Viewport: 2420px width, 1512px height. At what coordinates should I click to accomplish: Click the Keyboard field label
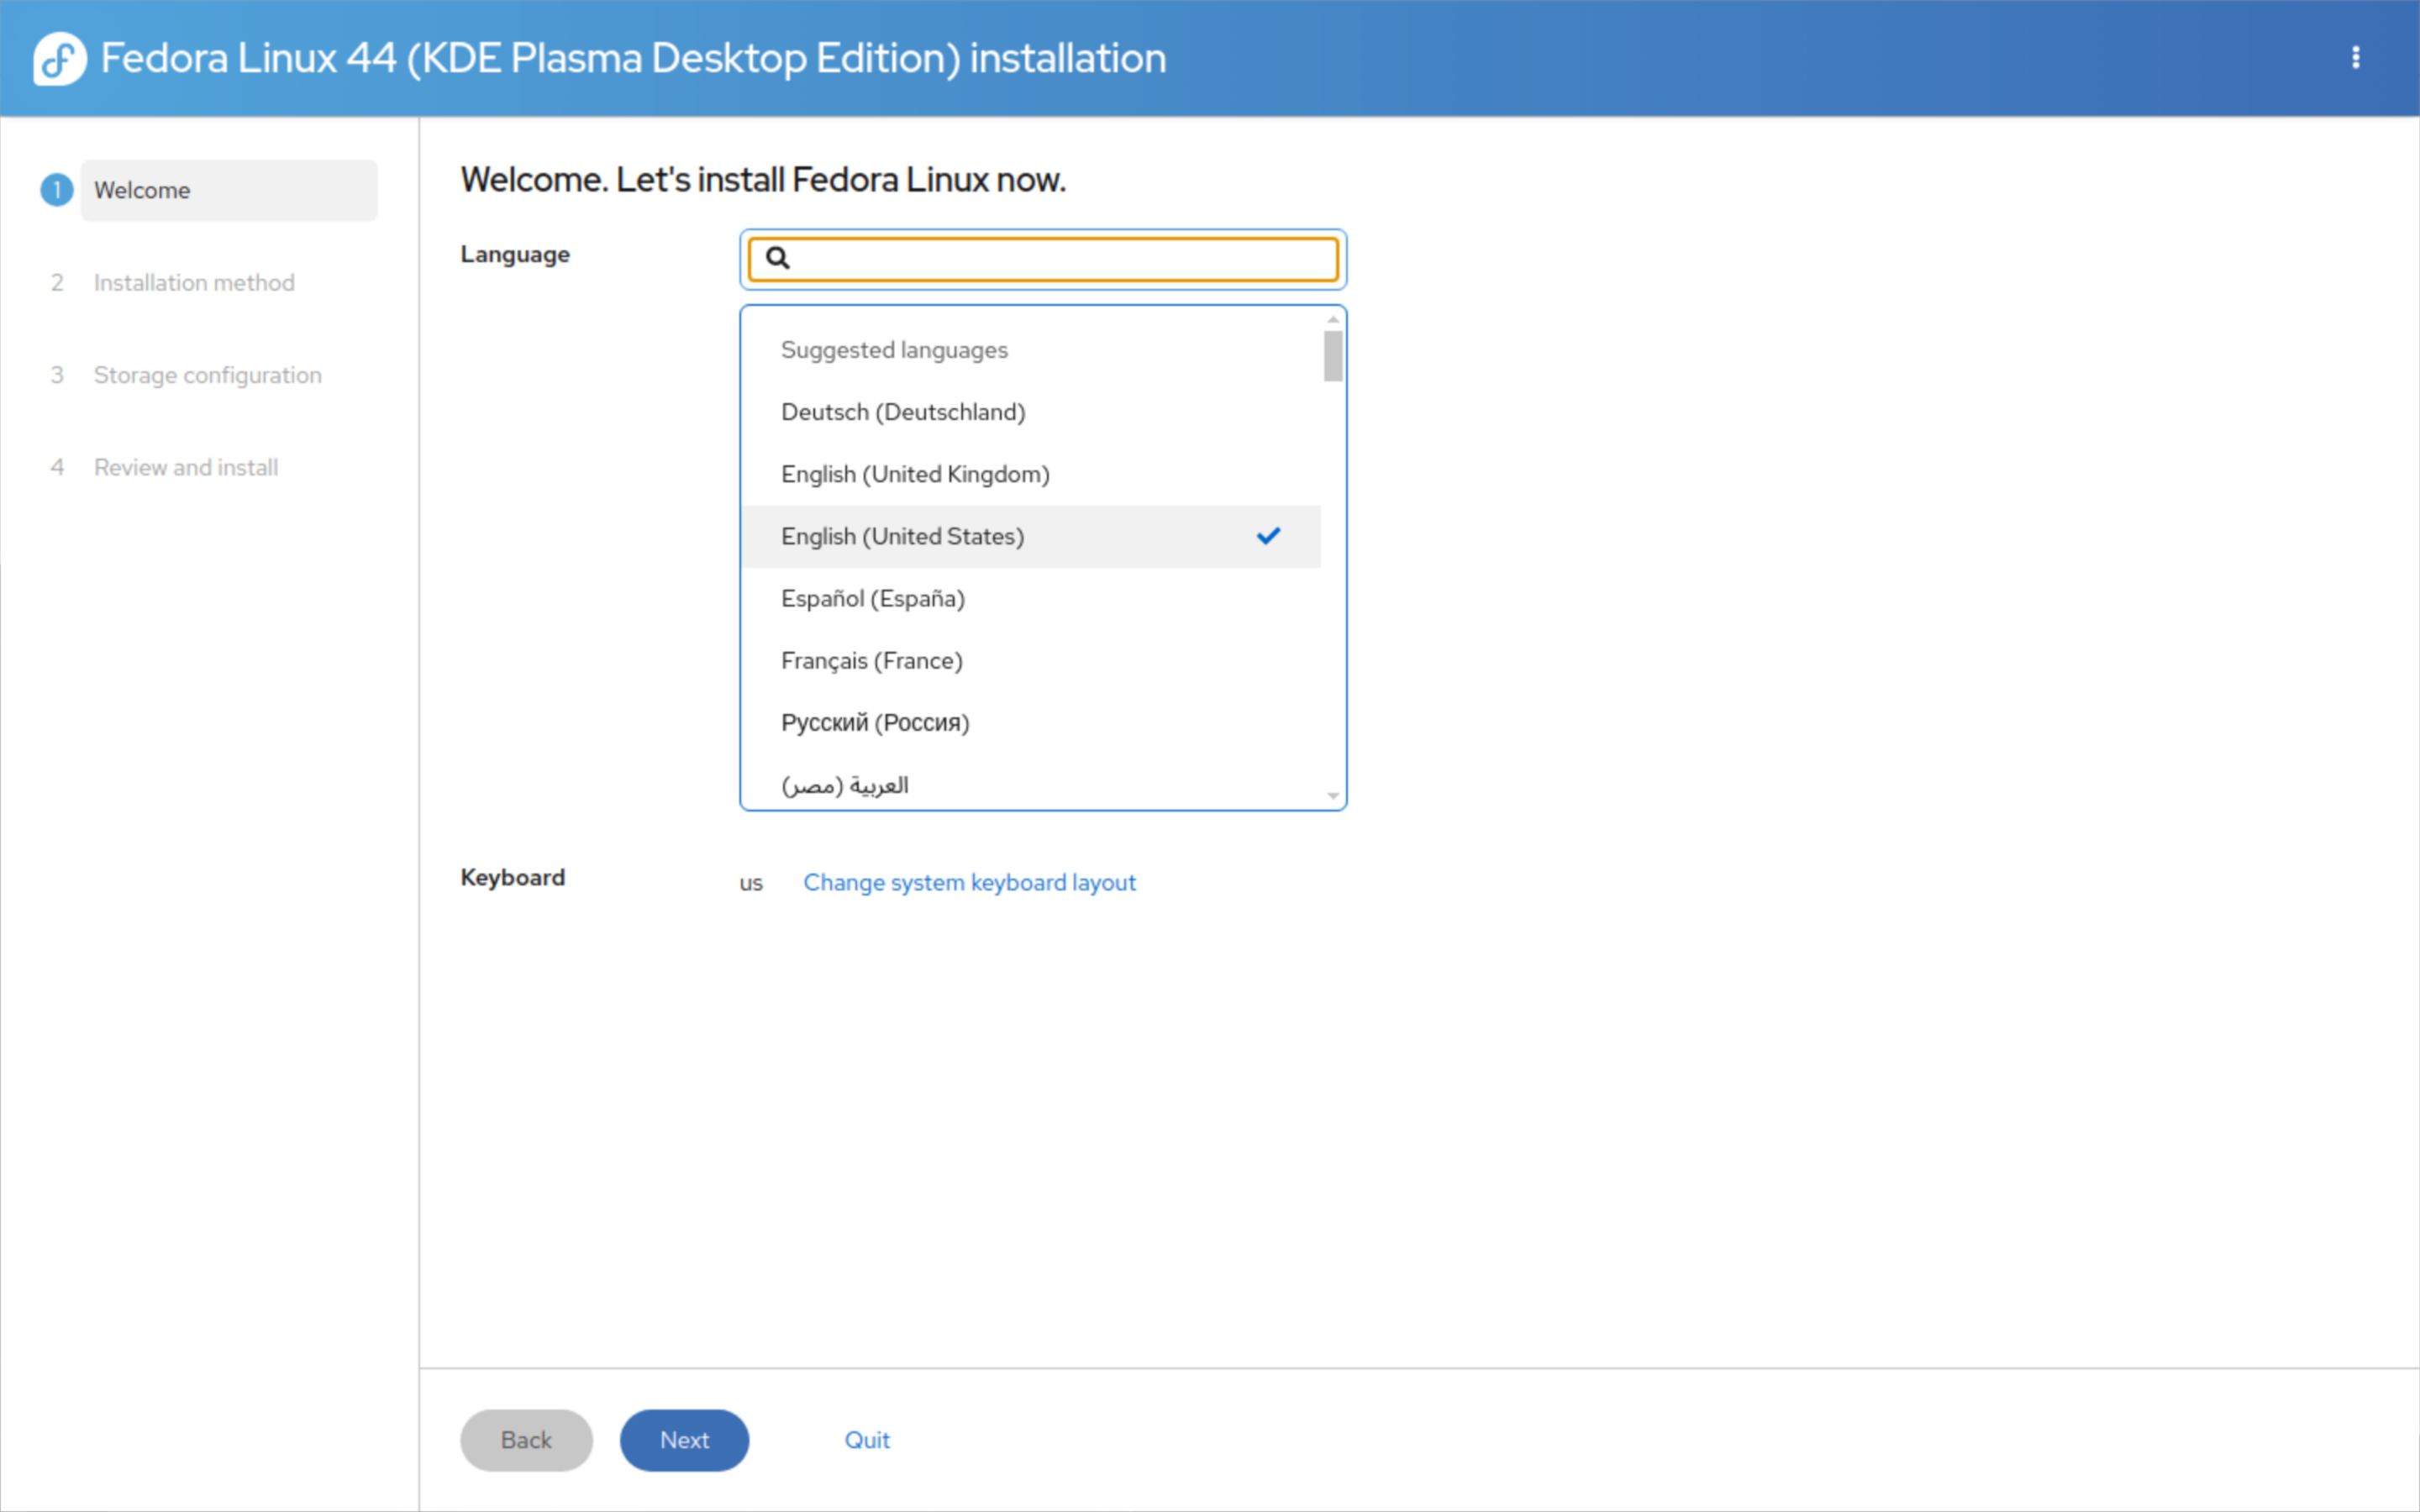click(x=513, y=877)
